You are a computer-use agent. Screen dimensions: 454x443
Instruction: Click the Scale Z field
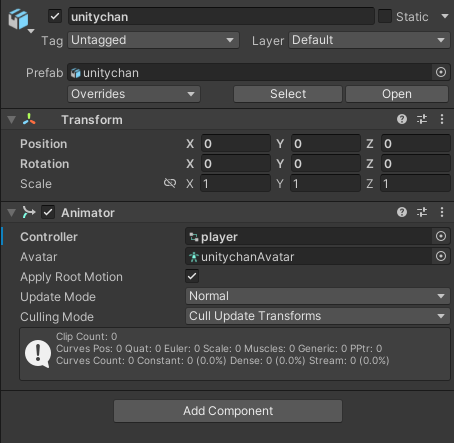[416, 184]
